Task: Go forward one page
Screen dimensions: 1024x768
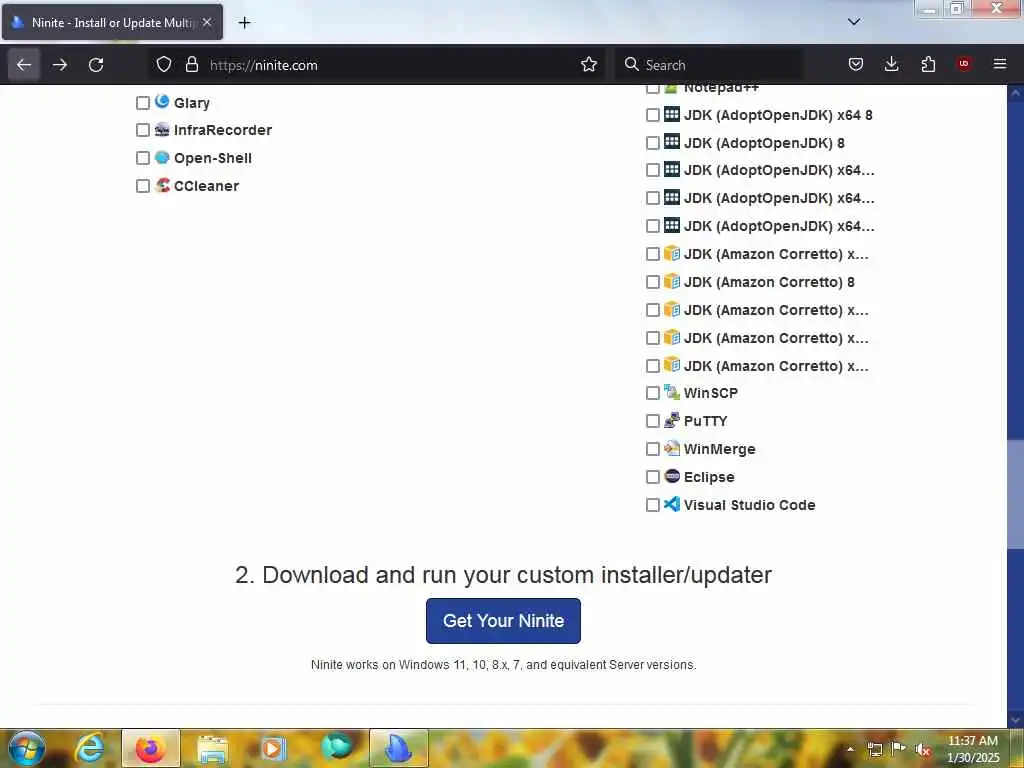Action: pos(60,65)
